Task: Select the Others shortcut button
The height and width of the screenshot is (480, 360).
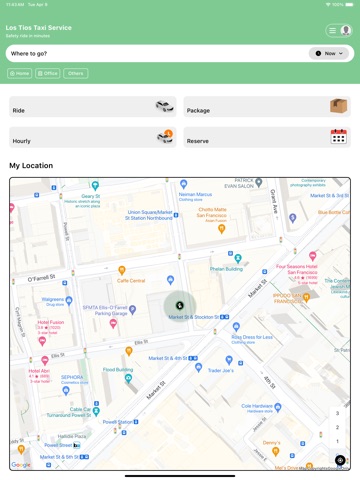Action: tap(76, 73)
